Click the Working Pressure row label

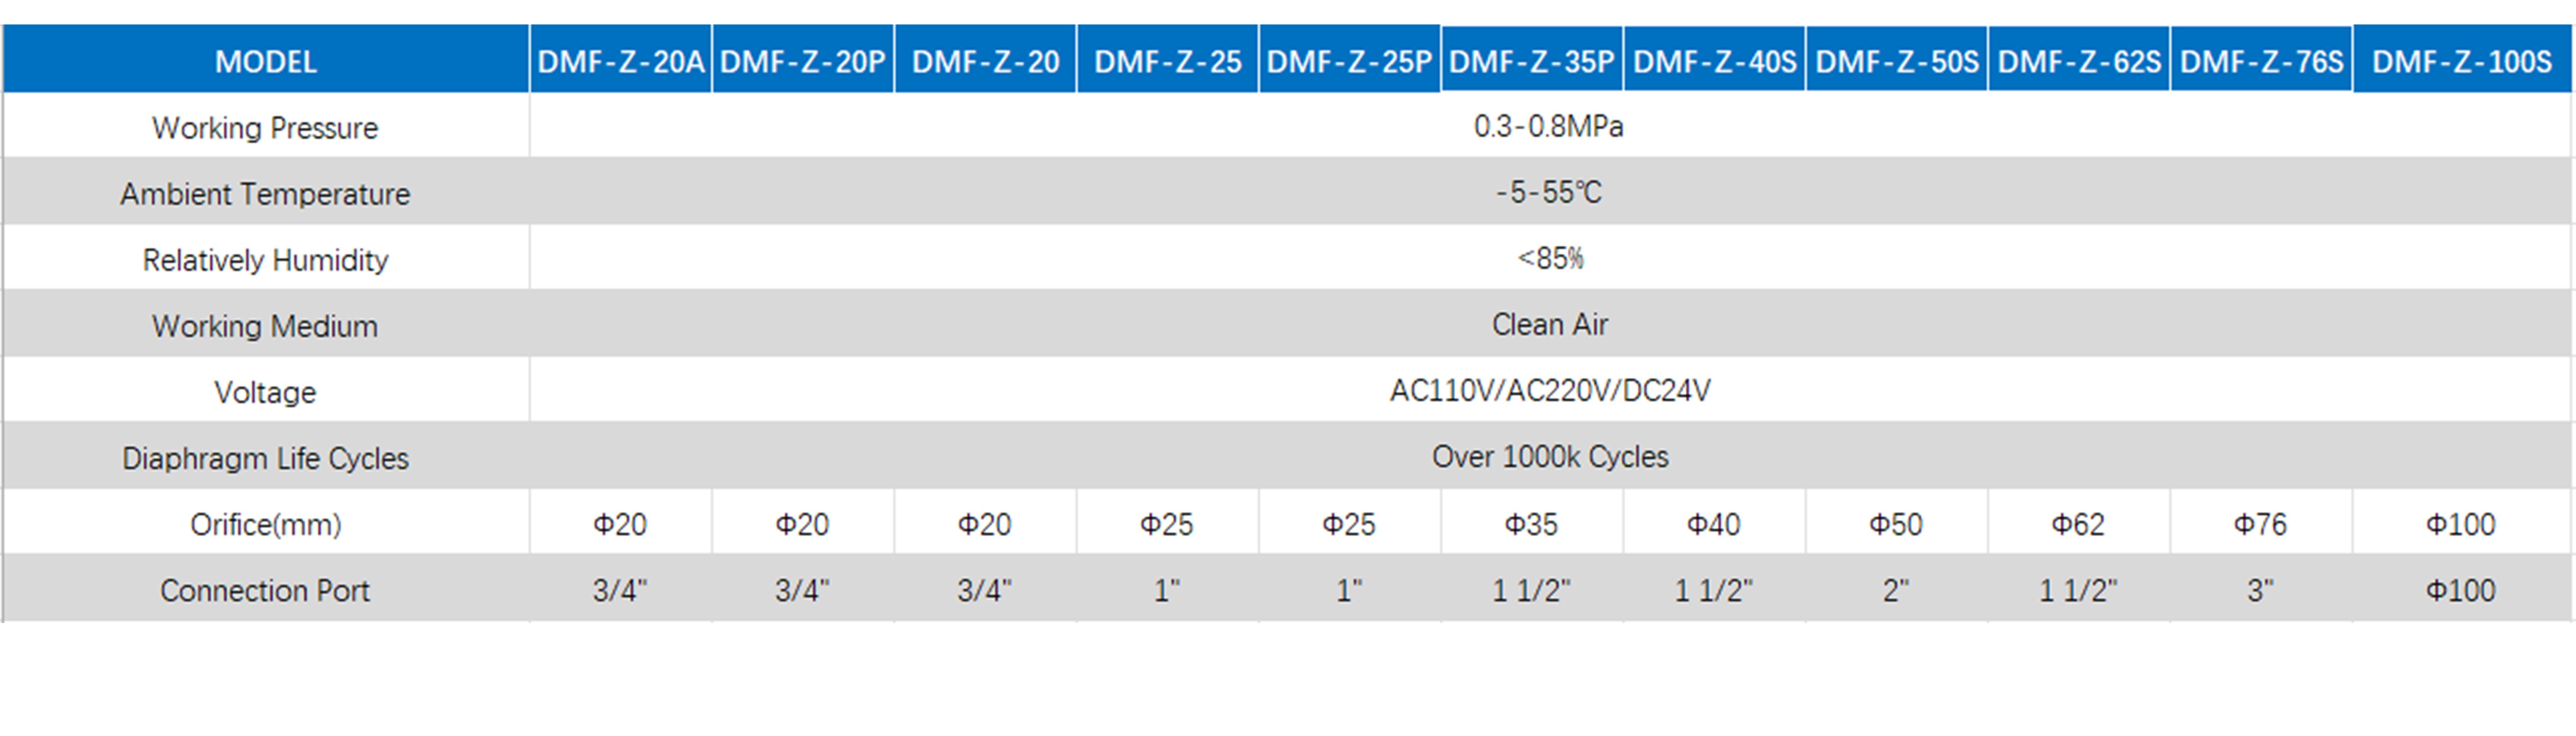pyautogui.click(x=265, y=127)
